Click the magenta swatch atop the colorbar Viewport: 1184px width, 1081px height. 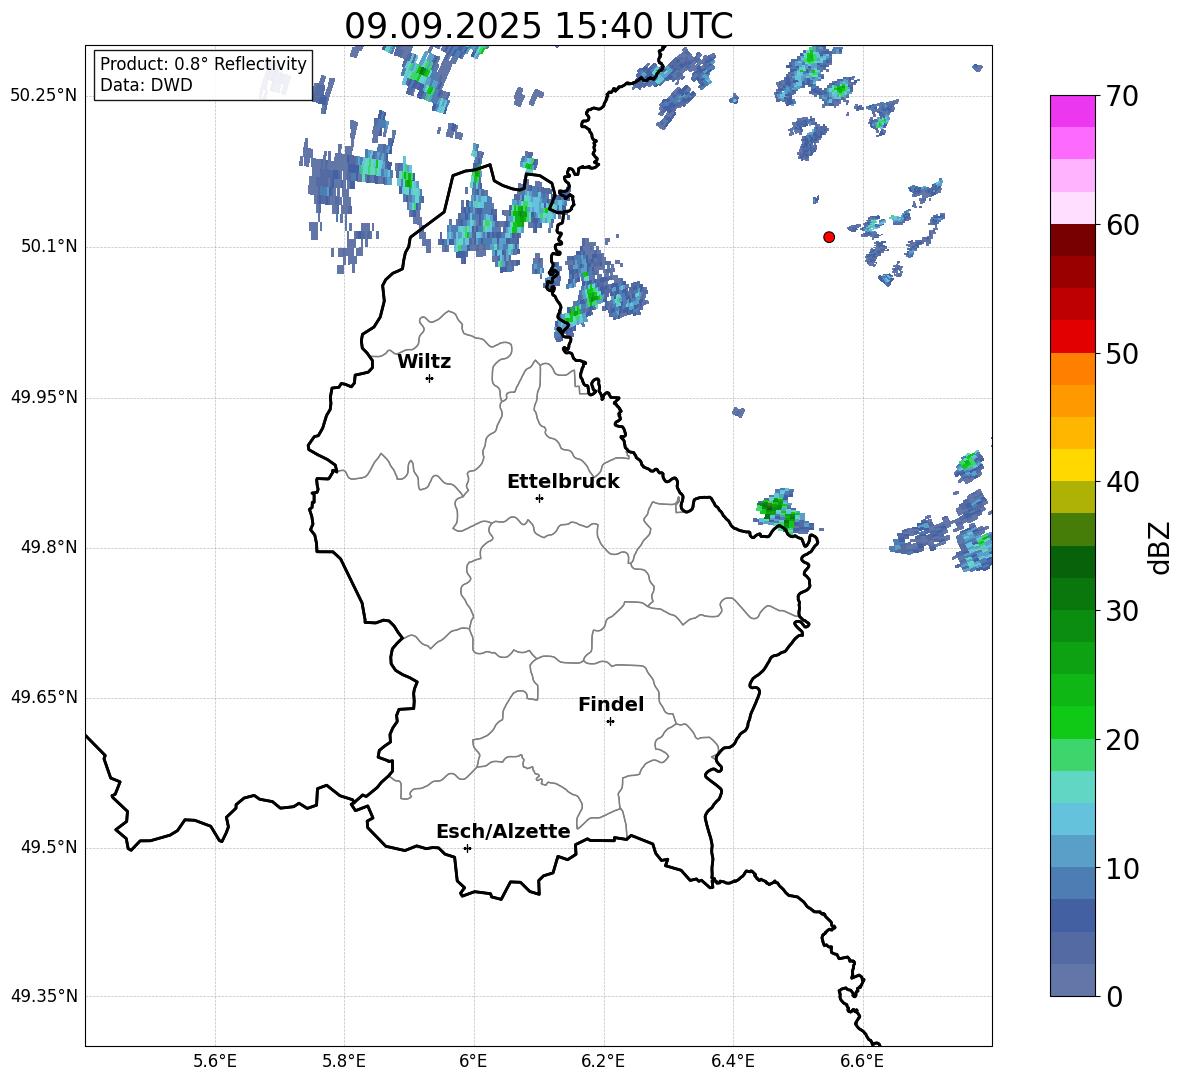point(1073,111)
